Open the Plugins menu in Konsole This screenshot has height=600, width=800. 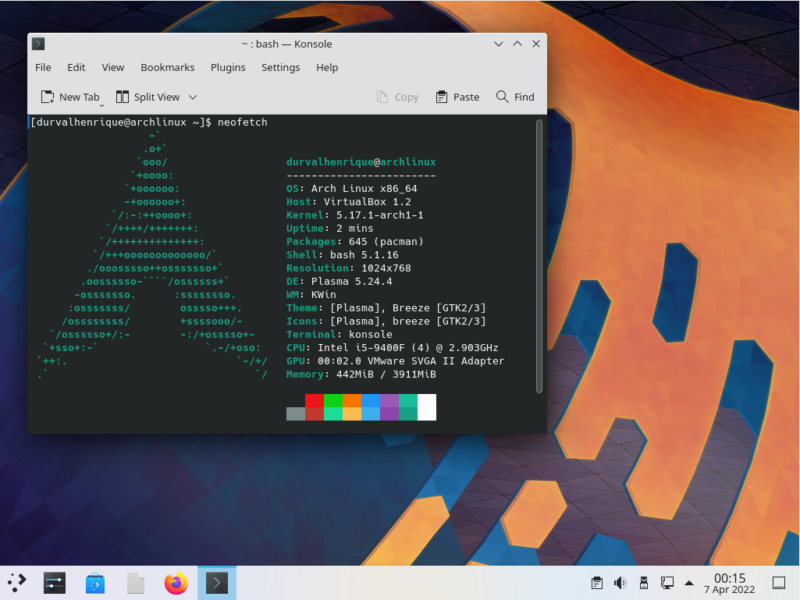[x=228, y=67]
